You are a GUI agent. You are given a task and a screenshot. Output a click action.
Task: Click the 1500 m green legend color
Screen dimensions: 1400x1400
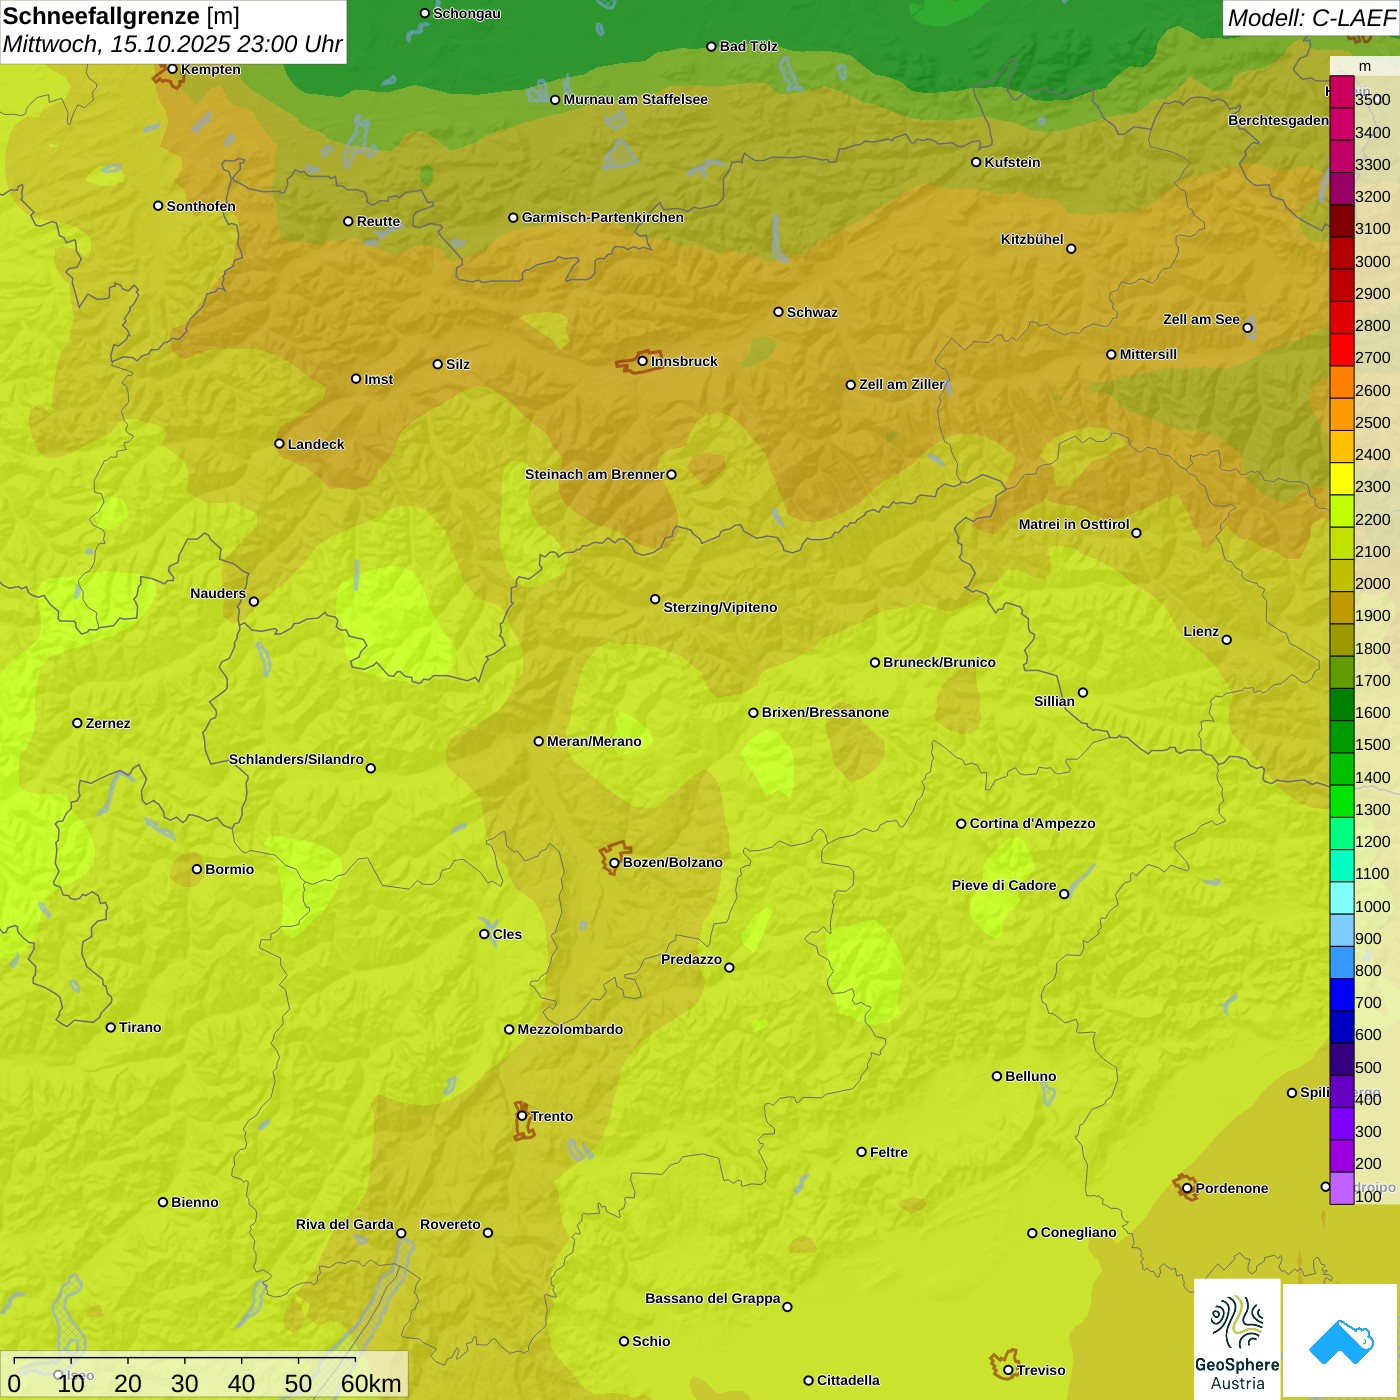(x=1342, y=737)
